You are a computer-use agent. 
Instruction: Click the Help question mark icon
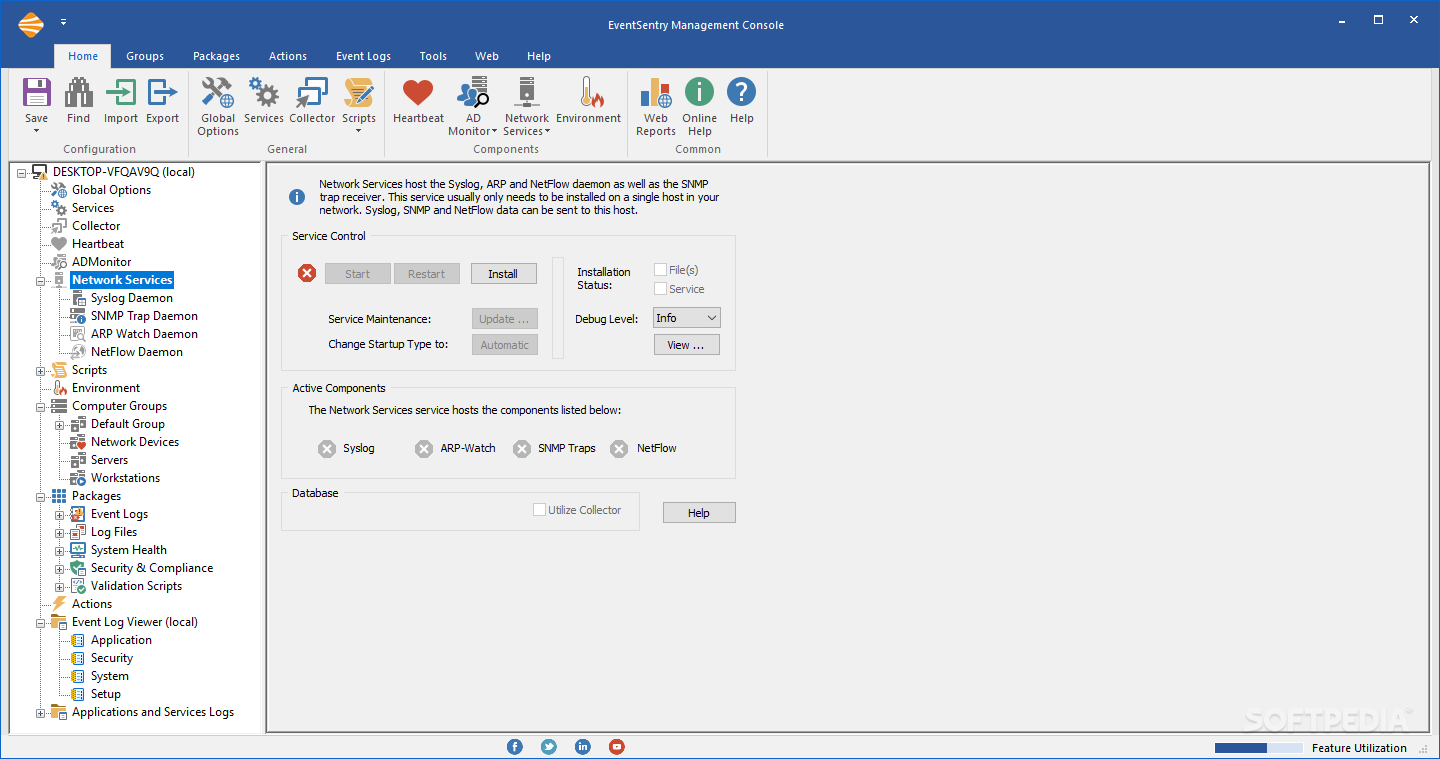741,93
